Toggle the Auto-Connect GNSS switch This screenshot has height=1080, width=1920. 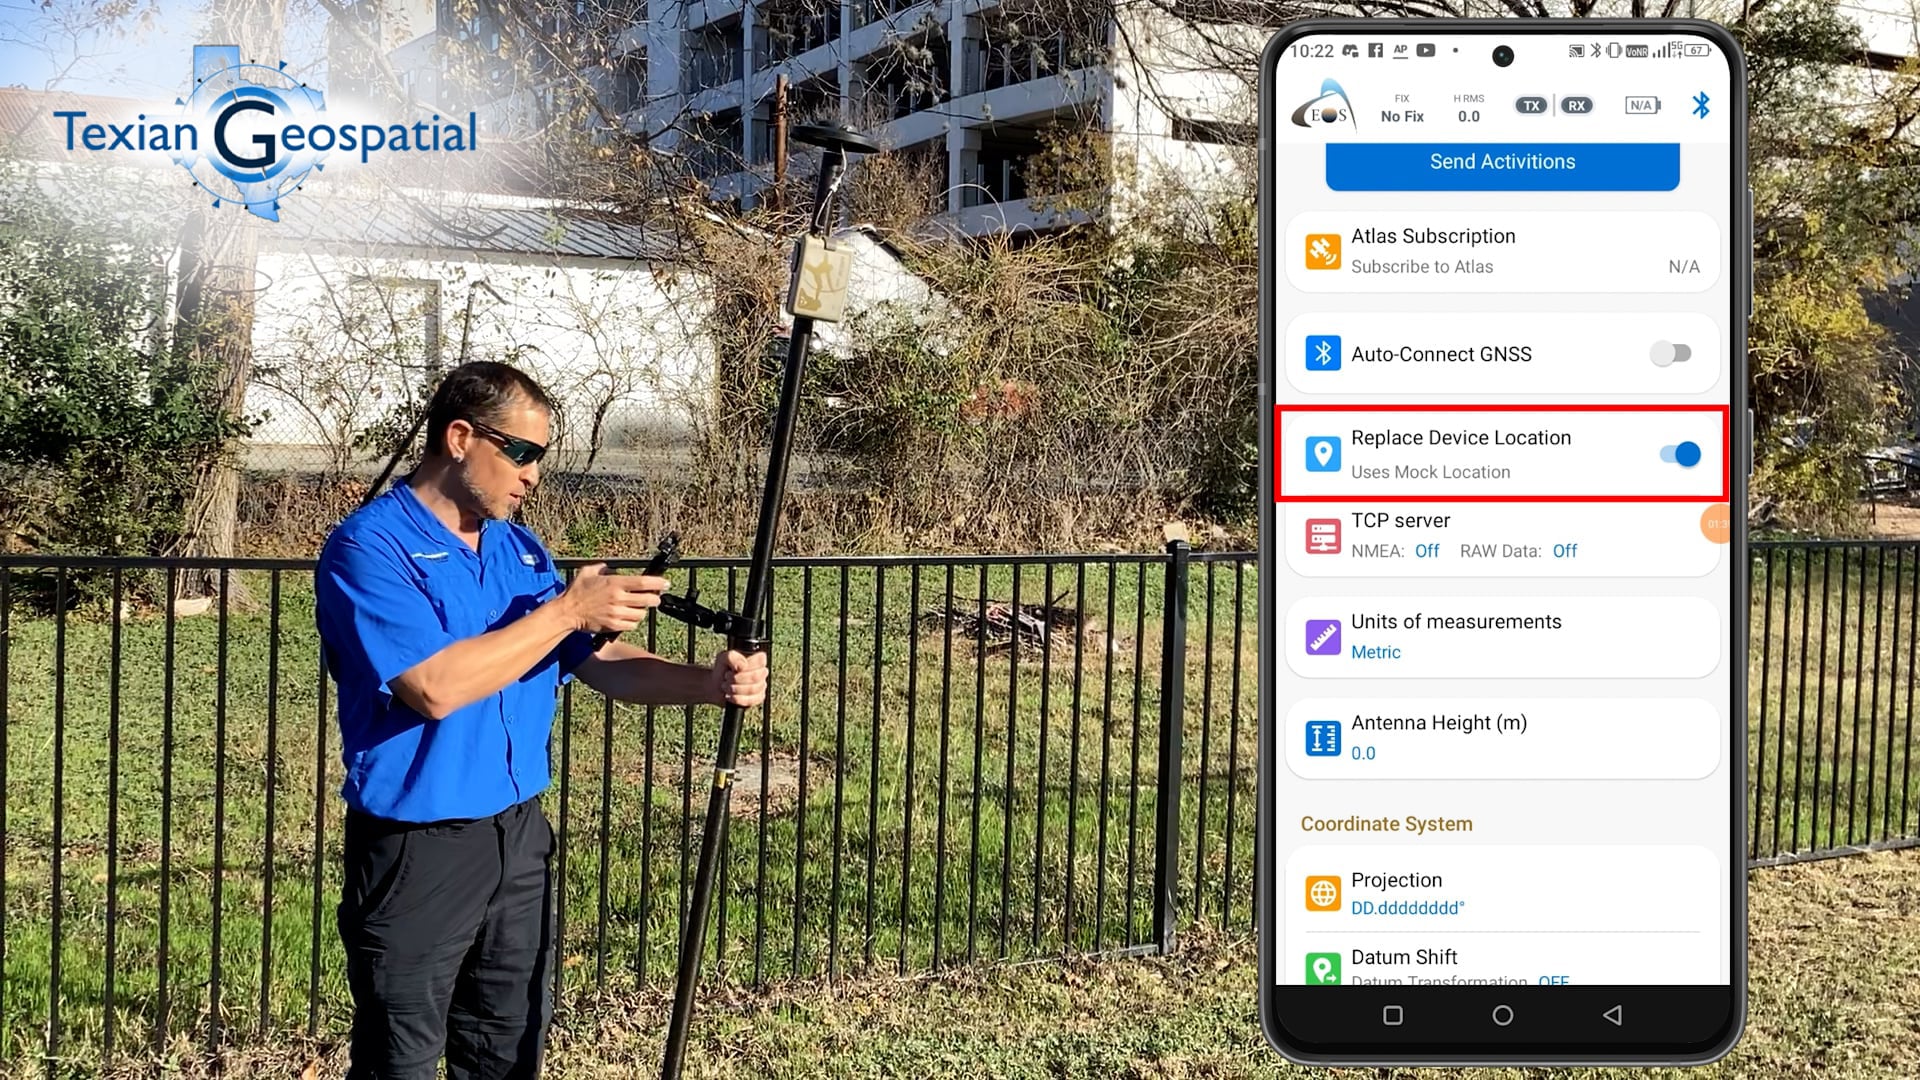click(x=1672, y=353)
